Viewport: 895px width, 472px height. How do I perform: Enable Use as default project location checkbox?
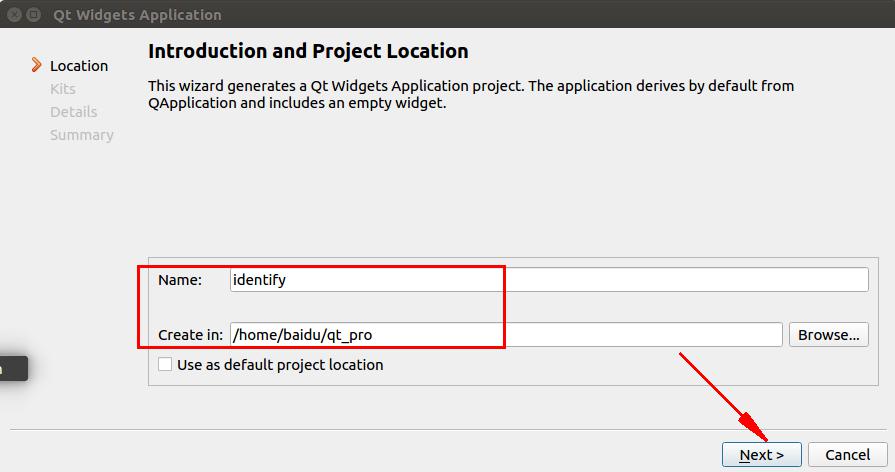point(165,365)
